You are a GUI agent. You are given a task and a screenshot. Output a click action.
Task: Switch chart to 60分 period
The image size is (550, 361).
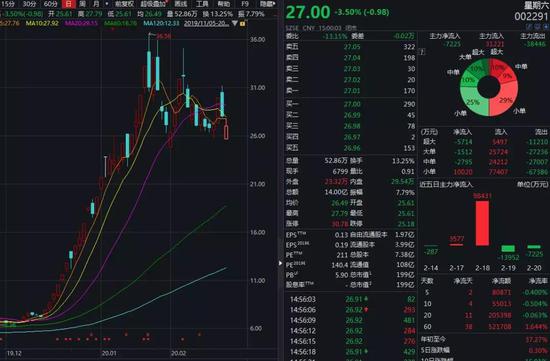tap(51, 4)
